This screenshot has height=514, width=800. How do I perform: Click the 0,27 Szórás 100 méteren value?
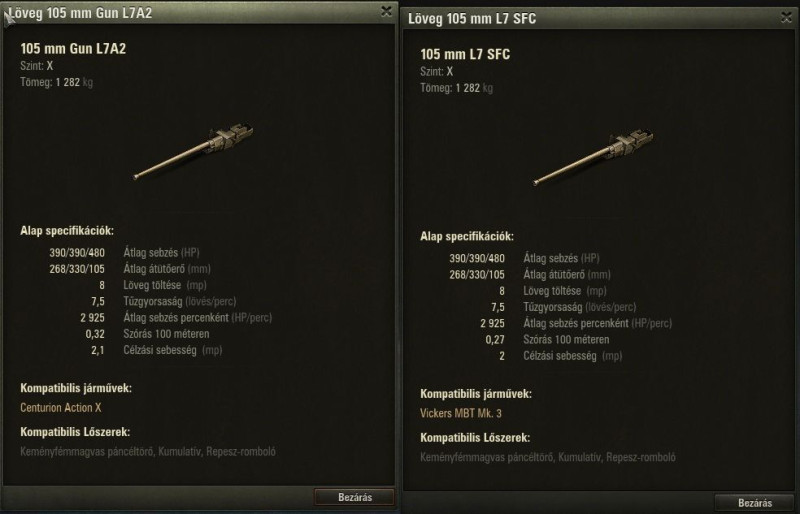[x=495, y=339]
